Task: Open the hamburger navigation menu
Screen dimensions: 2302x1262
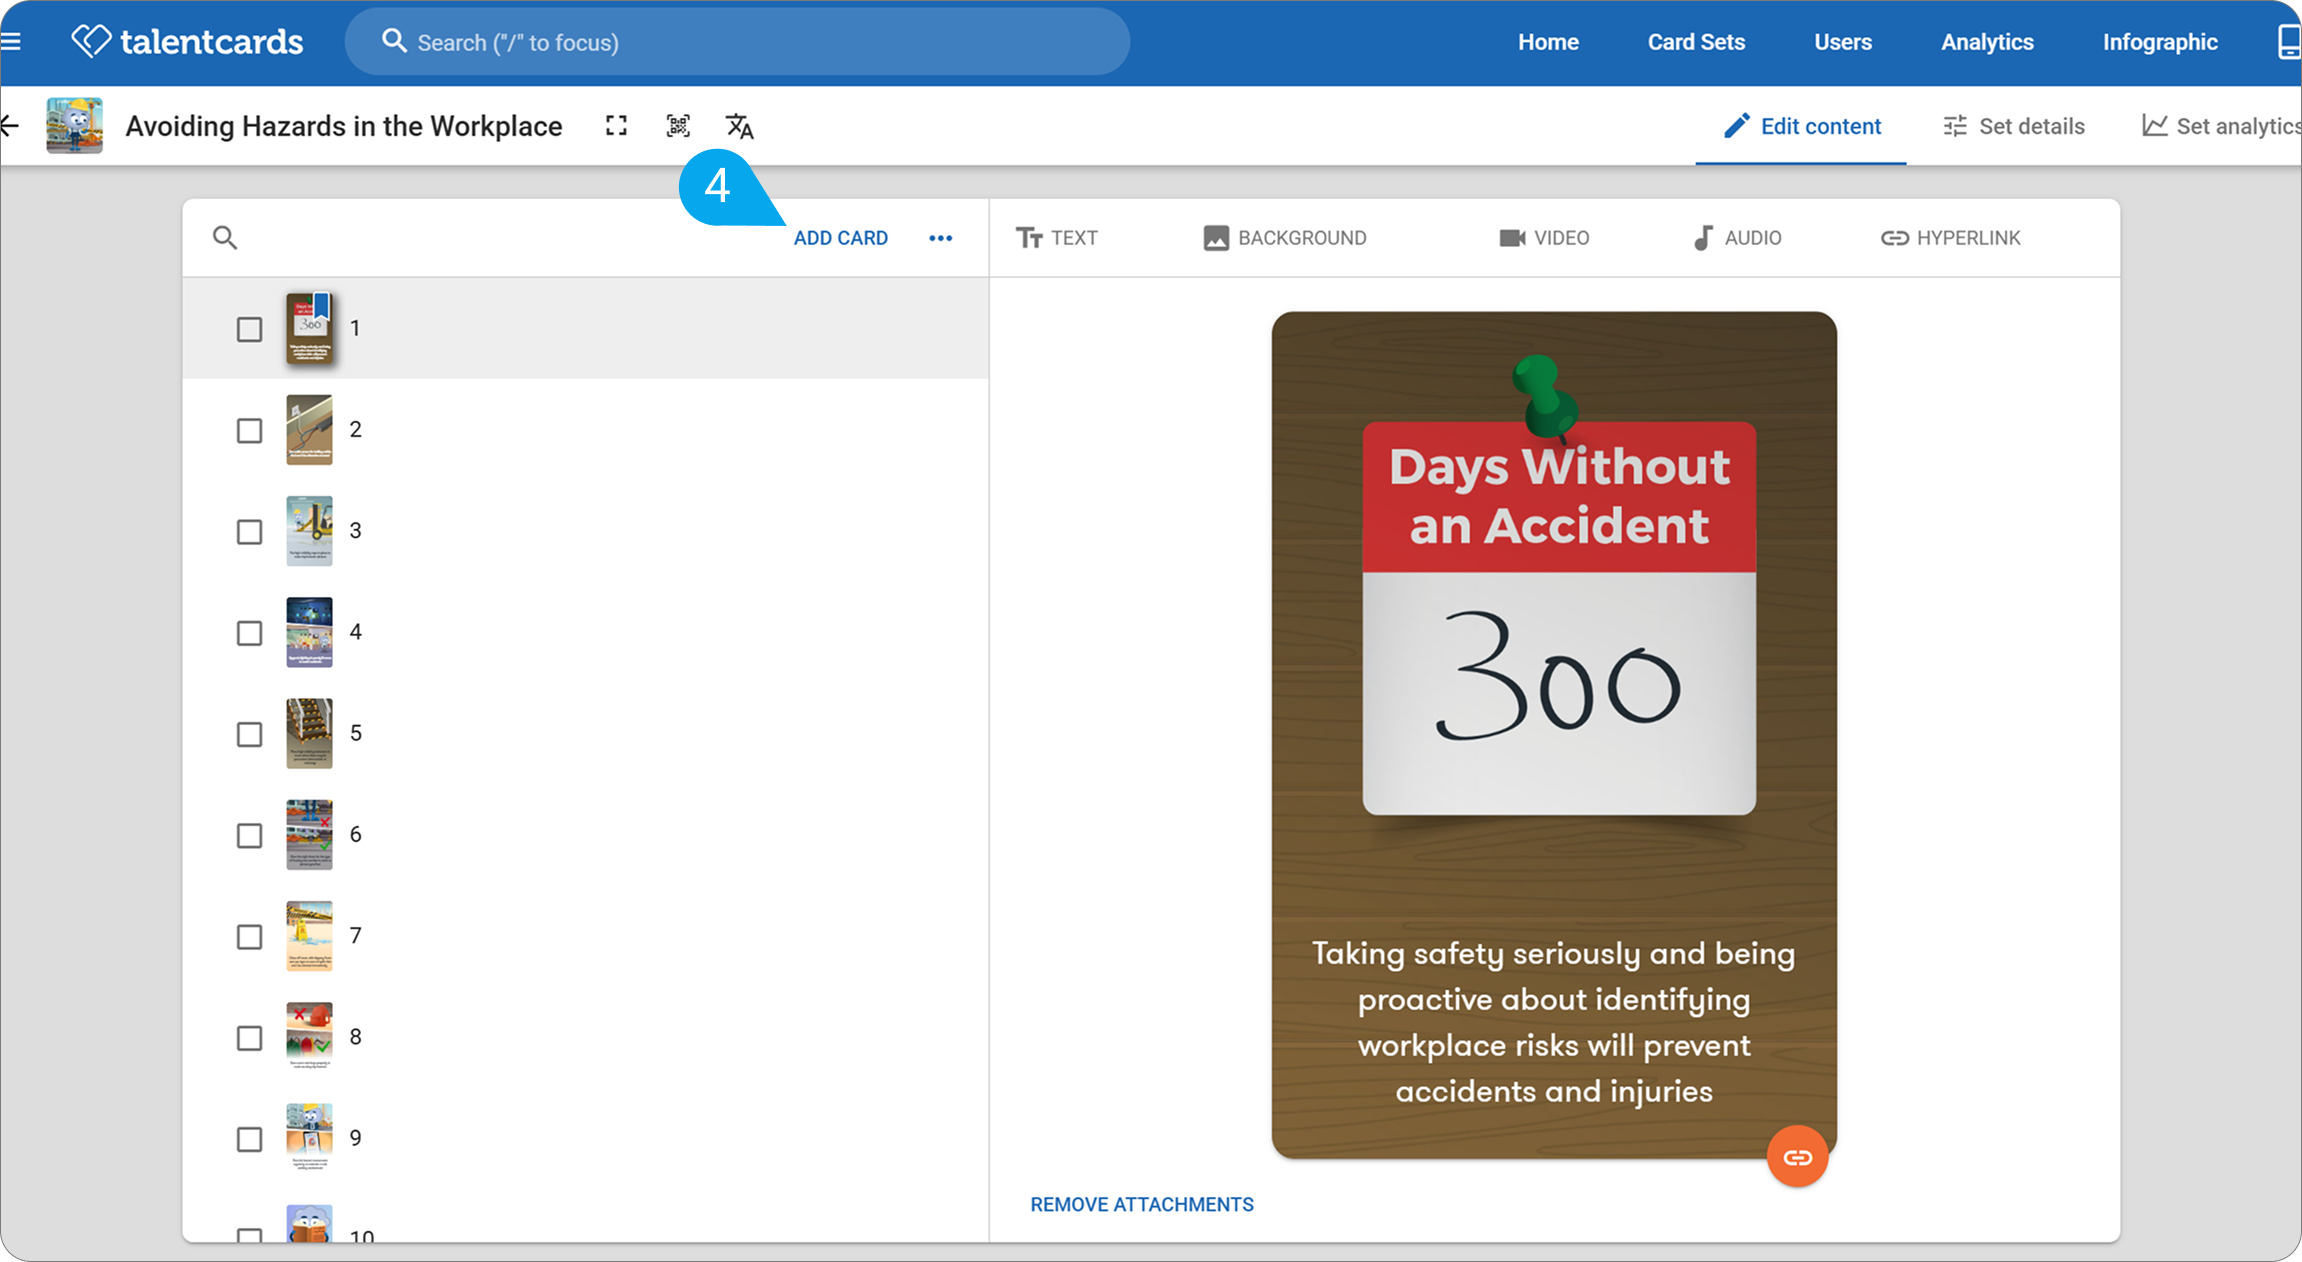Action: [x=10, y=42]
